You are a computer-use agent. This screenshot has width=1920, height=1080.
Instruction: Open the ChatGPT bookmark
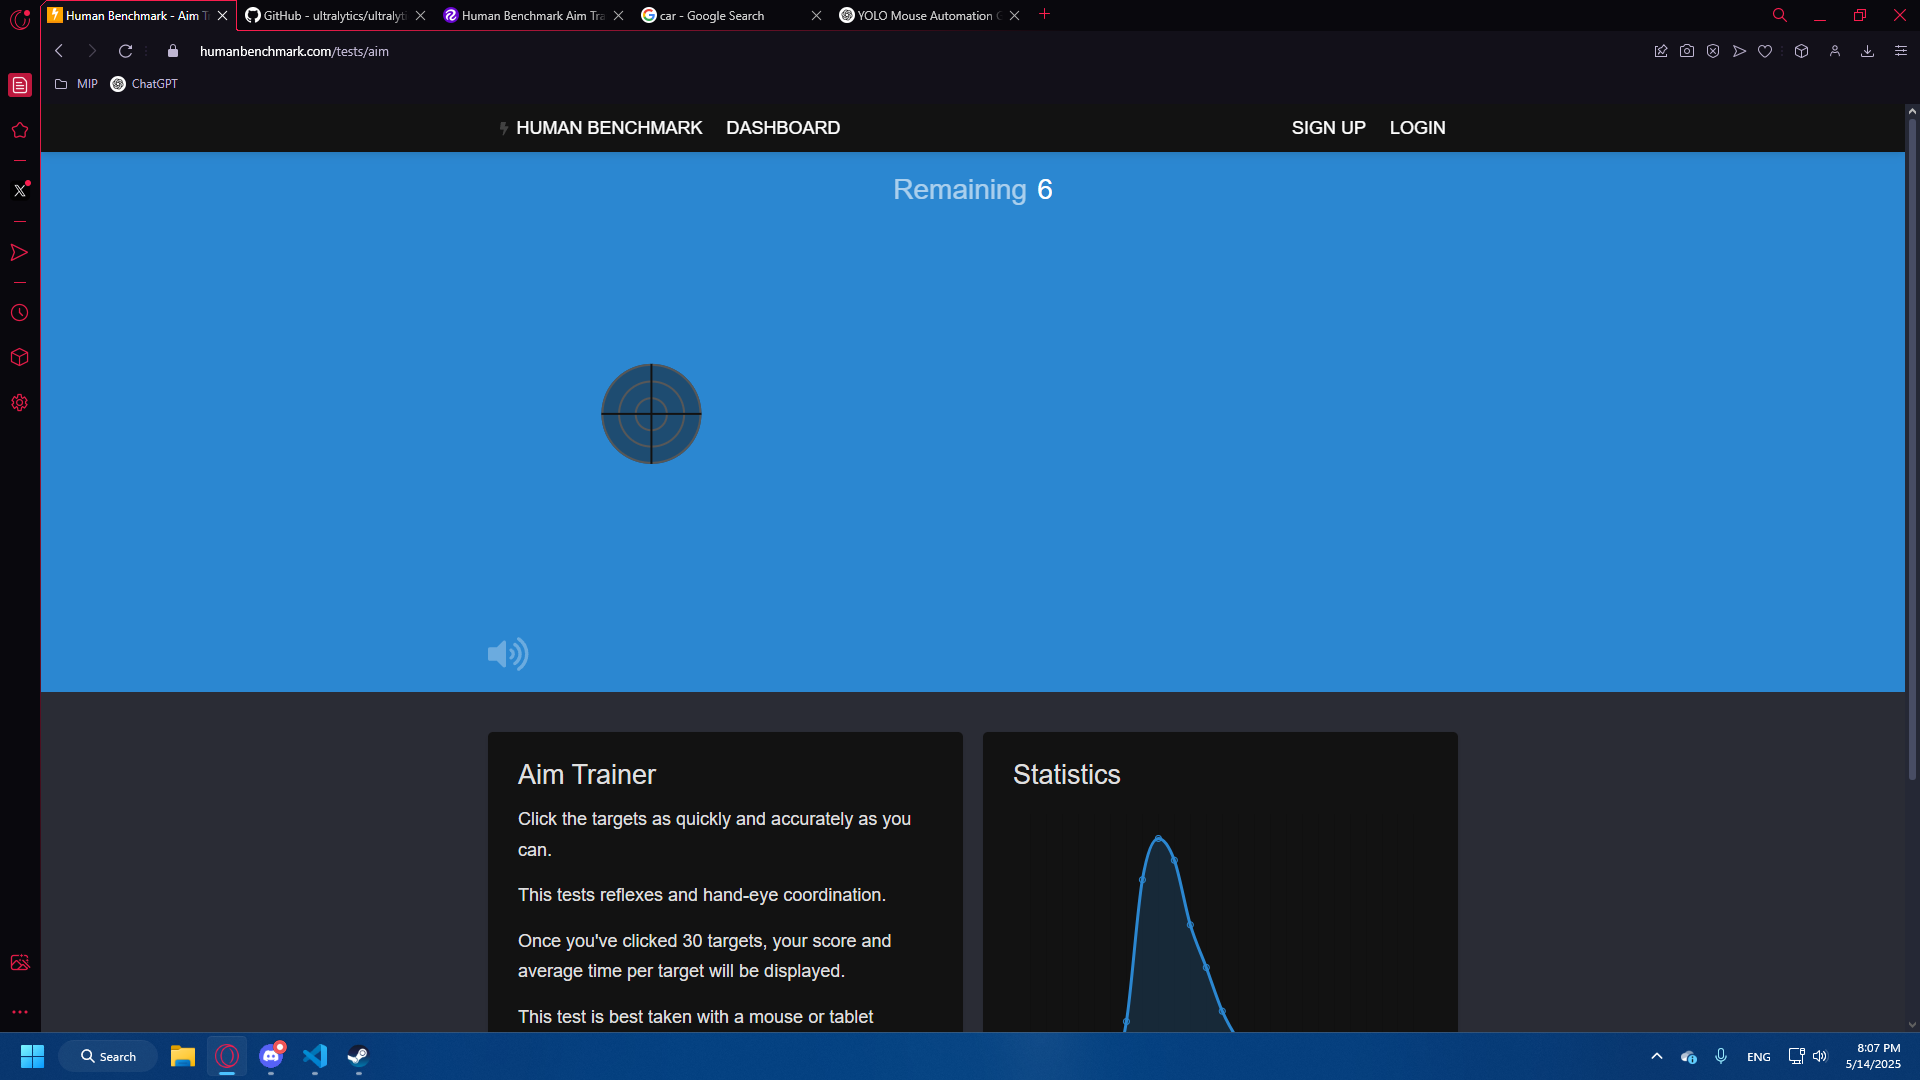[144, 84]
